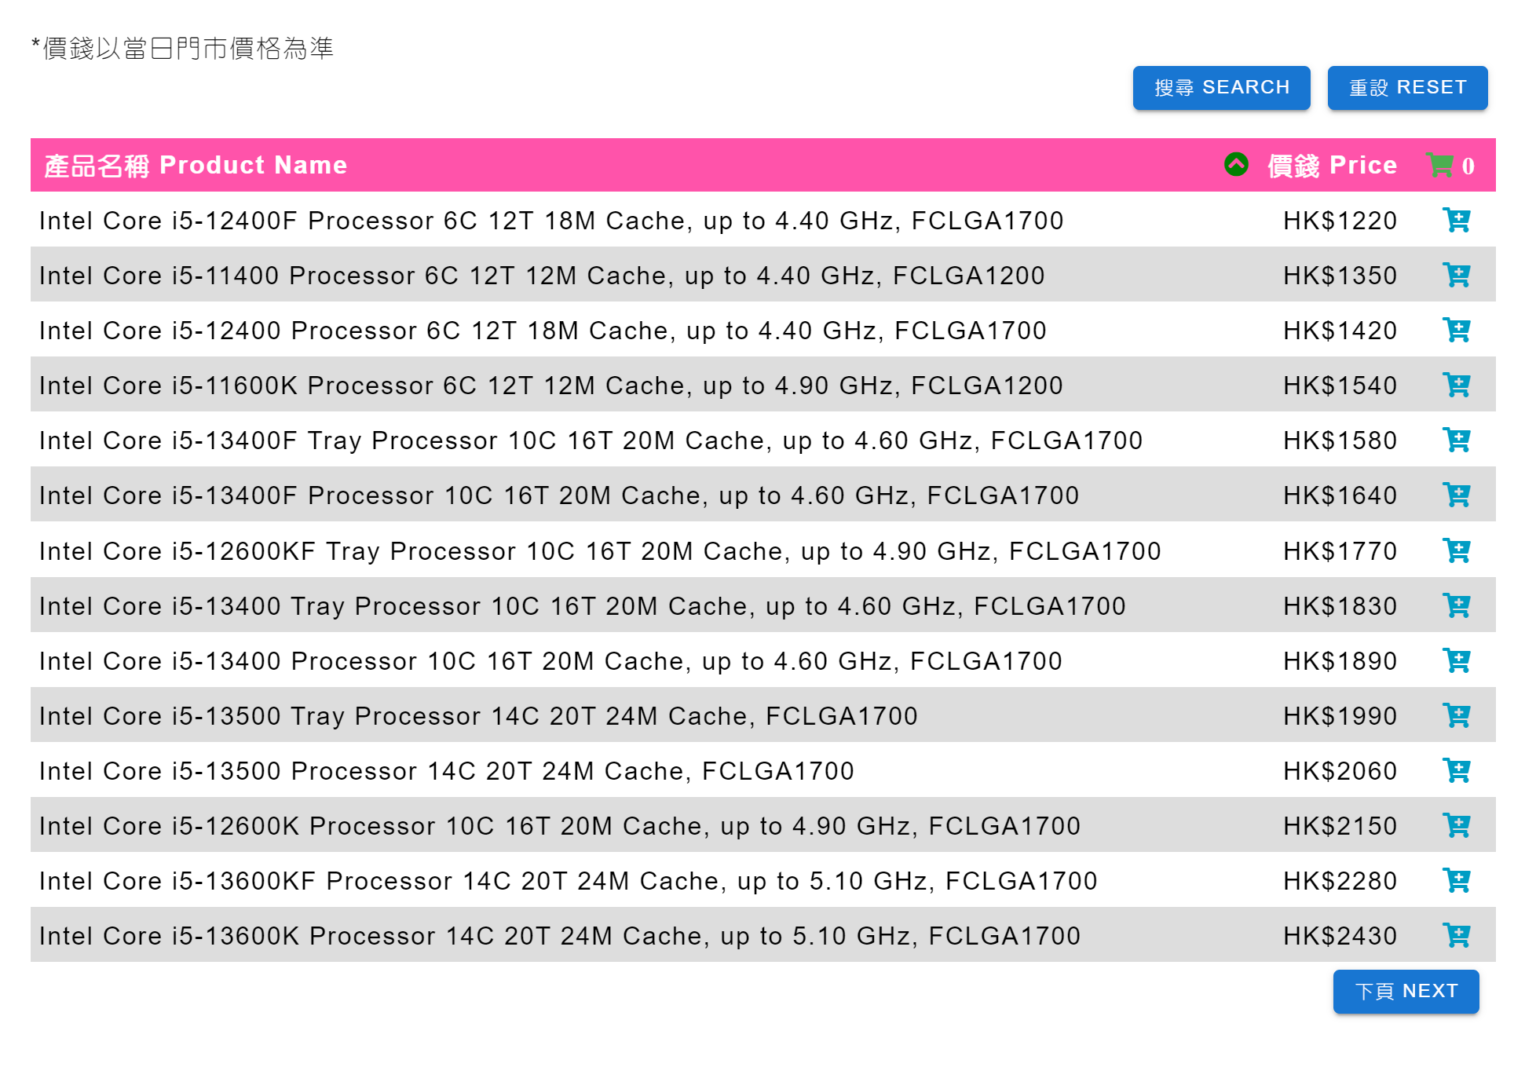
Task: Select the Intel Core i5-13500 Tray row
Action: click(478, 715)
